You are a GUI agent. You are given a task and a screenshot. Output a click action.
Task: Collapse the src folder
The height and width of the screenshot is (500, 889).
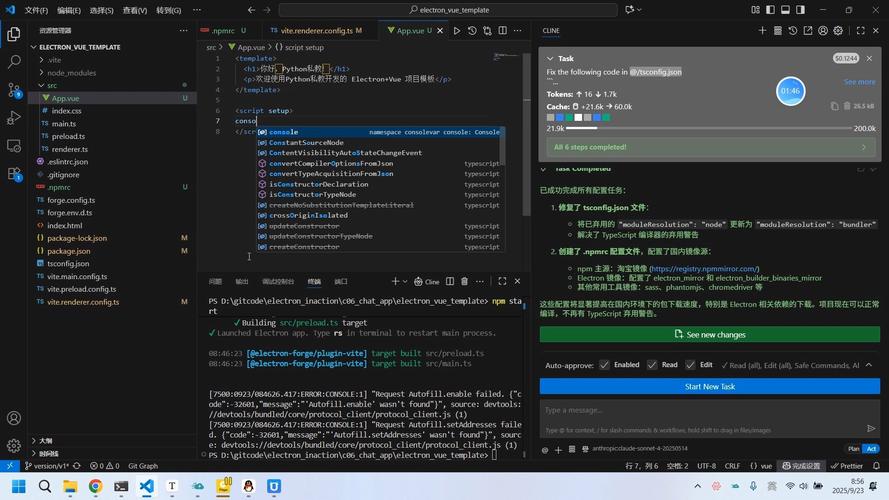[41, 85]
